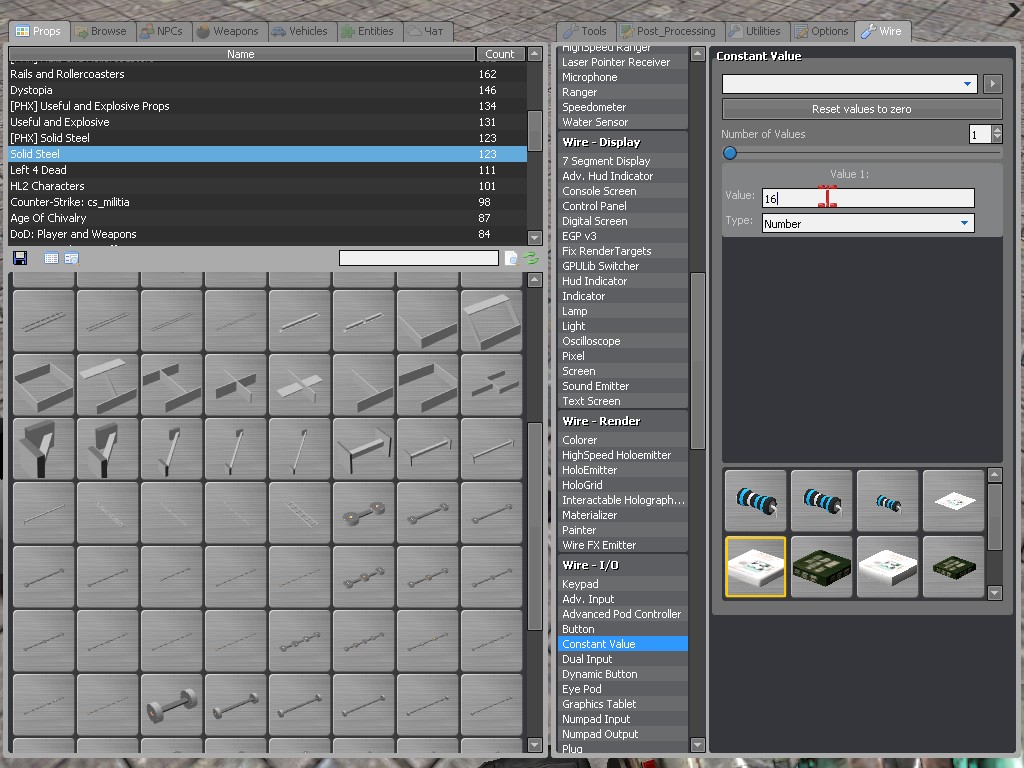This screenshot has width=1024, height=768.
Task: Click the details view icon beside list view
Action: click(71, 258)
